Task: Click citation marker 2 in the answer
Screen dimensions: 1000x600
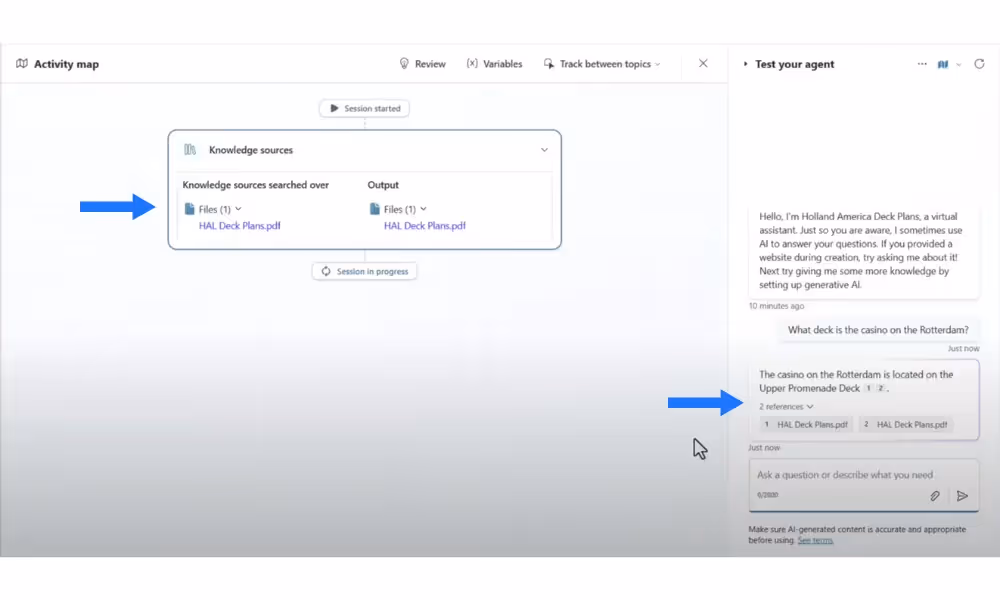Action: tap(880, 388)
